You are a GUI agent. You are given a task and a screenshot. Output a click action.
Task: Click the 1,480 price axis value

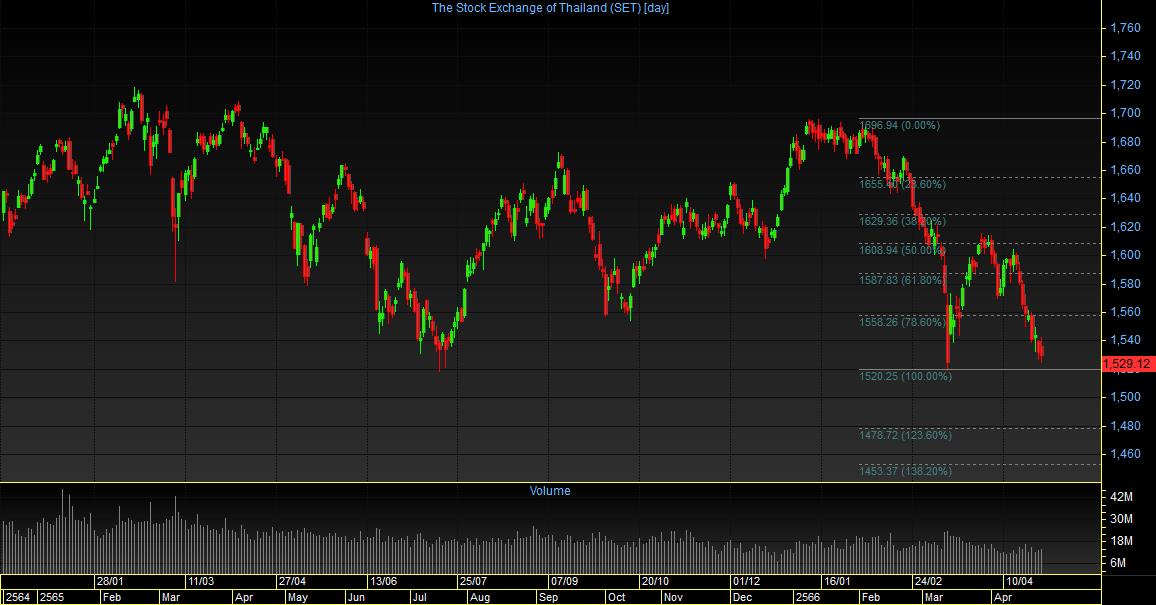coord(1125,426)
